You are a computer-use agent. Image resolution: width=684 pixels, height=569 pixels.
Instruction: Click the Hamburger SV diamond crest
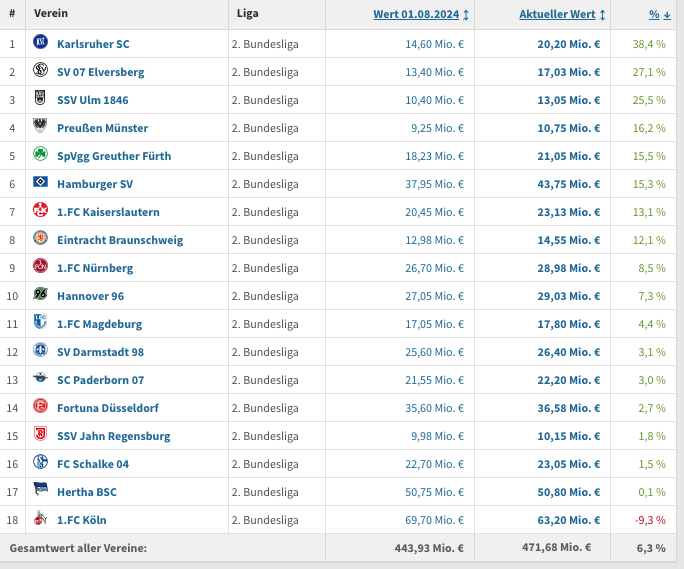(x=41, y=182)
